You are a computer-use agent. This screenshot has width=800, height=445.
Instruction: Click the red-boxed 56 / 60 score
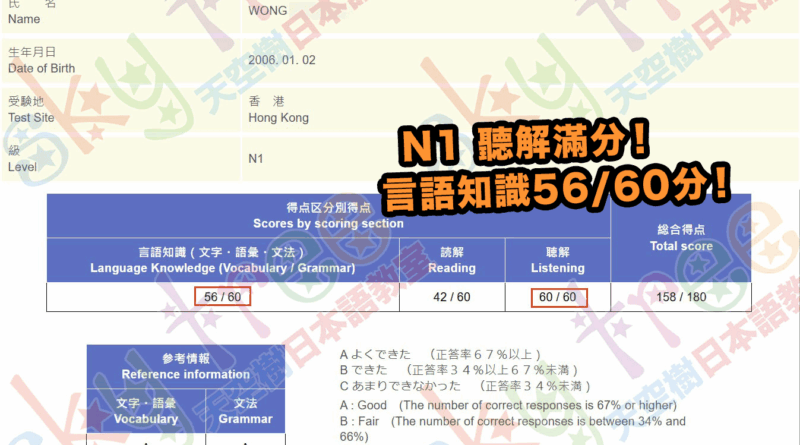pyautogui.click(x=223, y=297)
